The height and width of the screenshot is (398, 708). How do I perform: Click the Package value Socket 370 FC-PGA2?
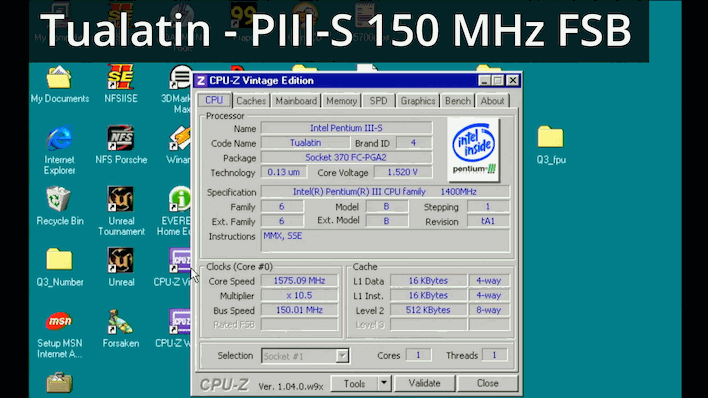(346, 158)
